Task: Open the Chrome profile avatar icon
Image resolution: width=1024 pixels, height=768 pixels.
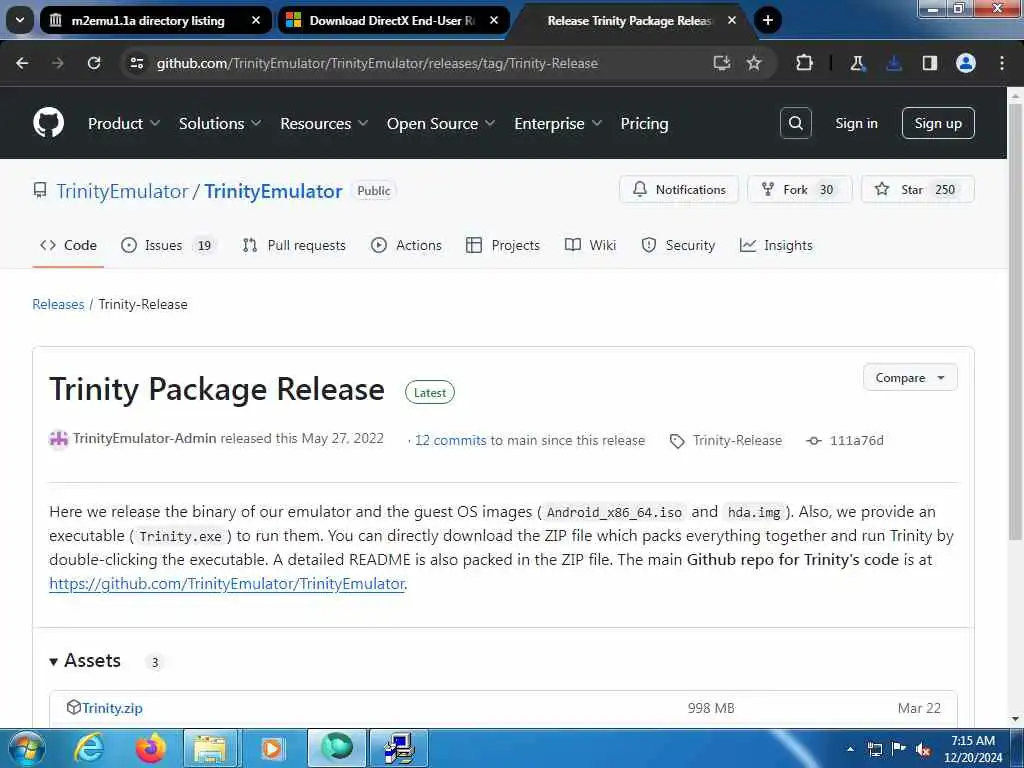Action: [966, 63]
